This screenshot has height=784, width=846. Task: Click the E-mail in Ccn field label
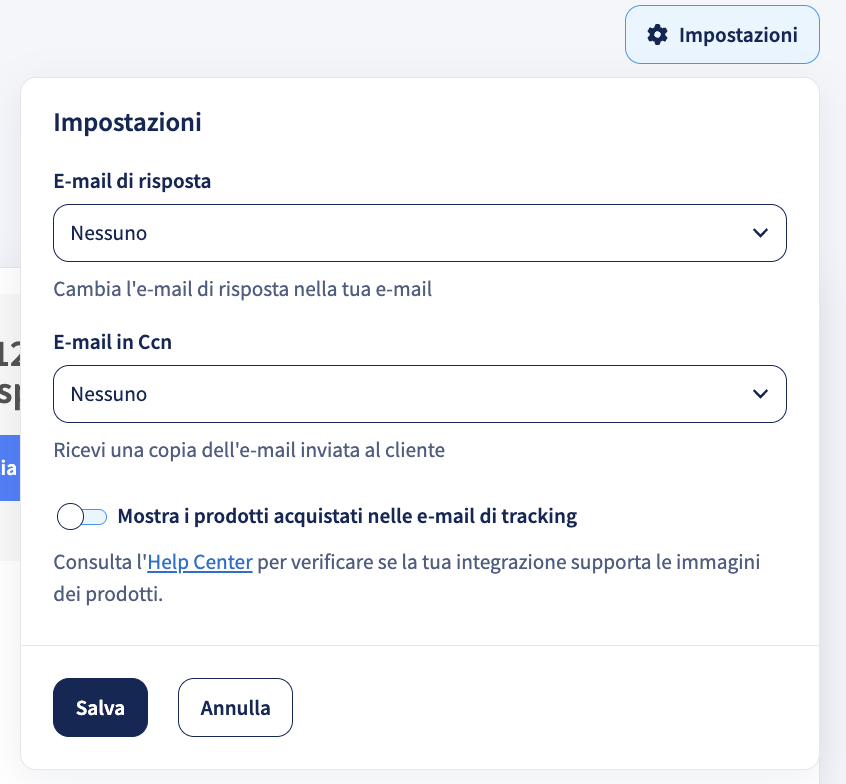113,342
